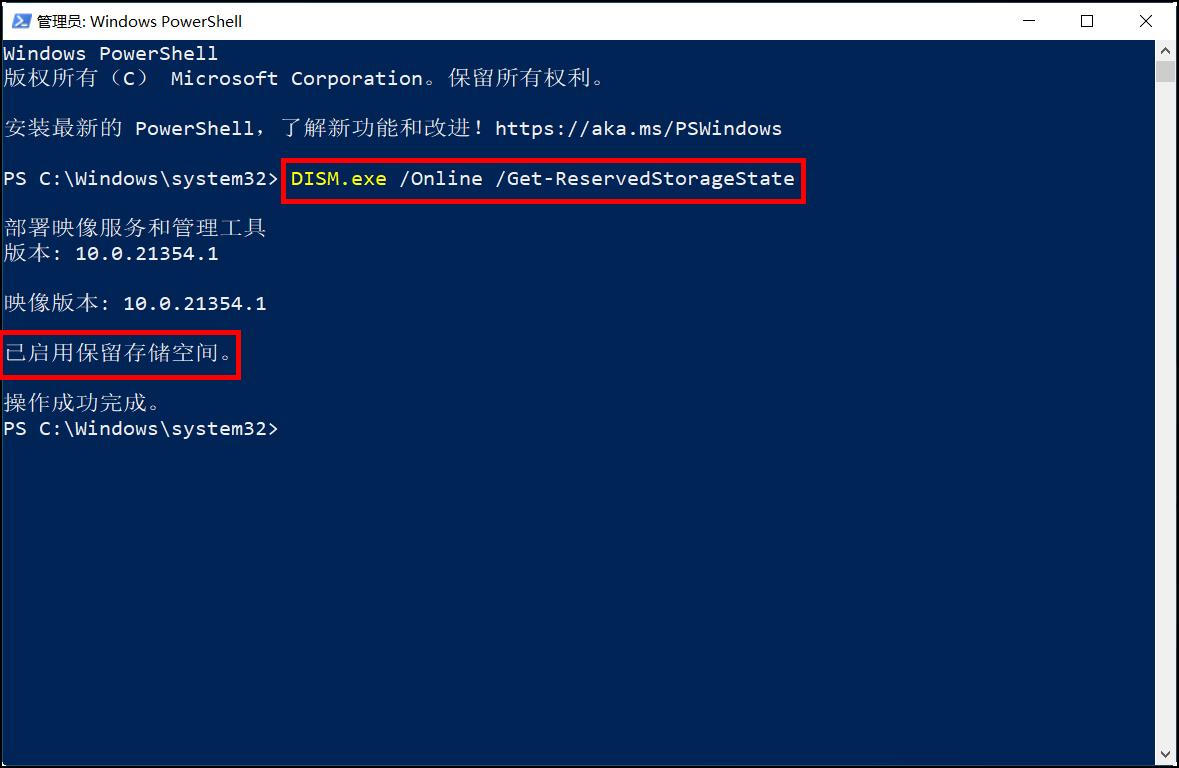Screen dimensions: 1179x768
Task: Click the scrollbar down arrow
Action: point(1165,755)
